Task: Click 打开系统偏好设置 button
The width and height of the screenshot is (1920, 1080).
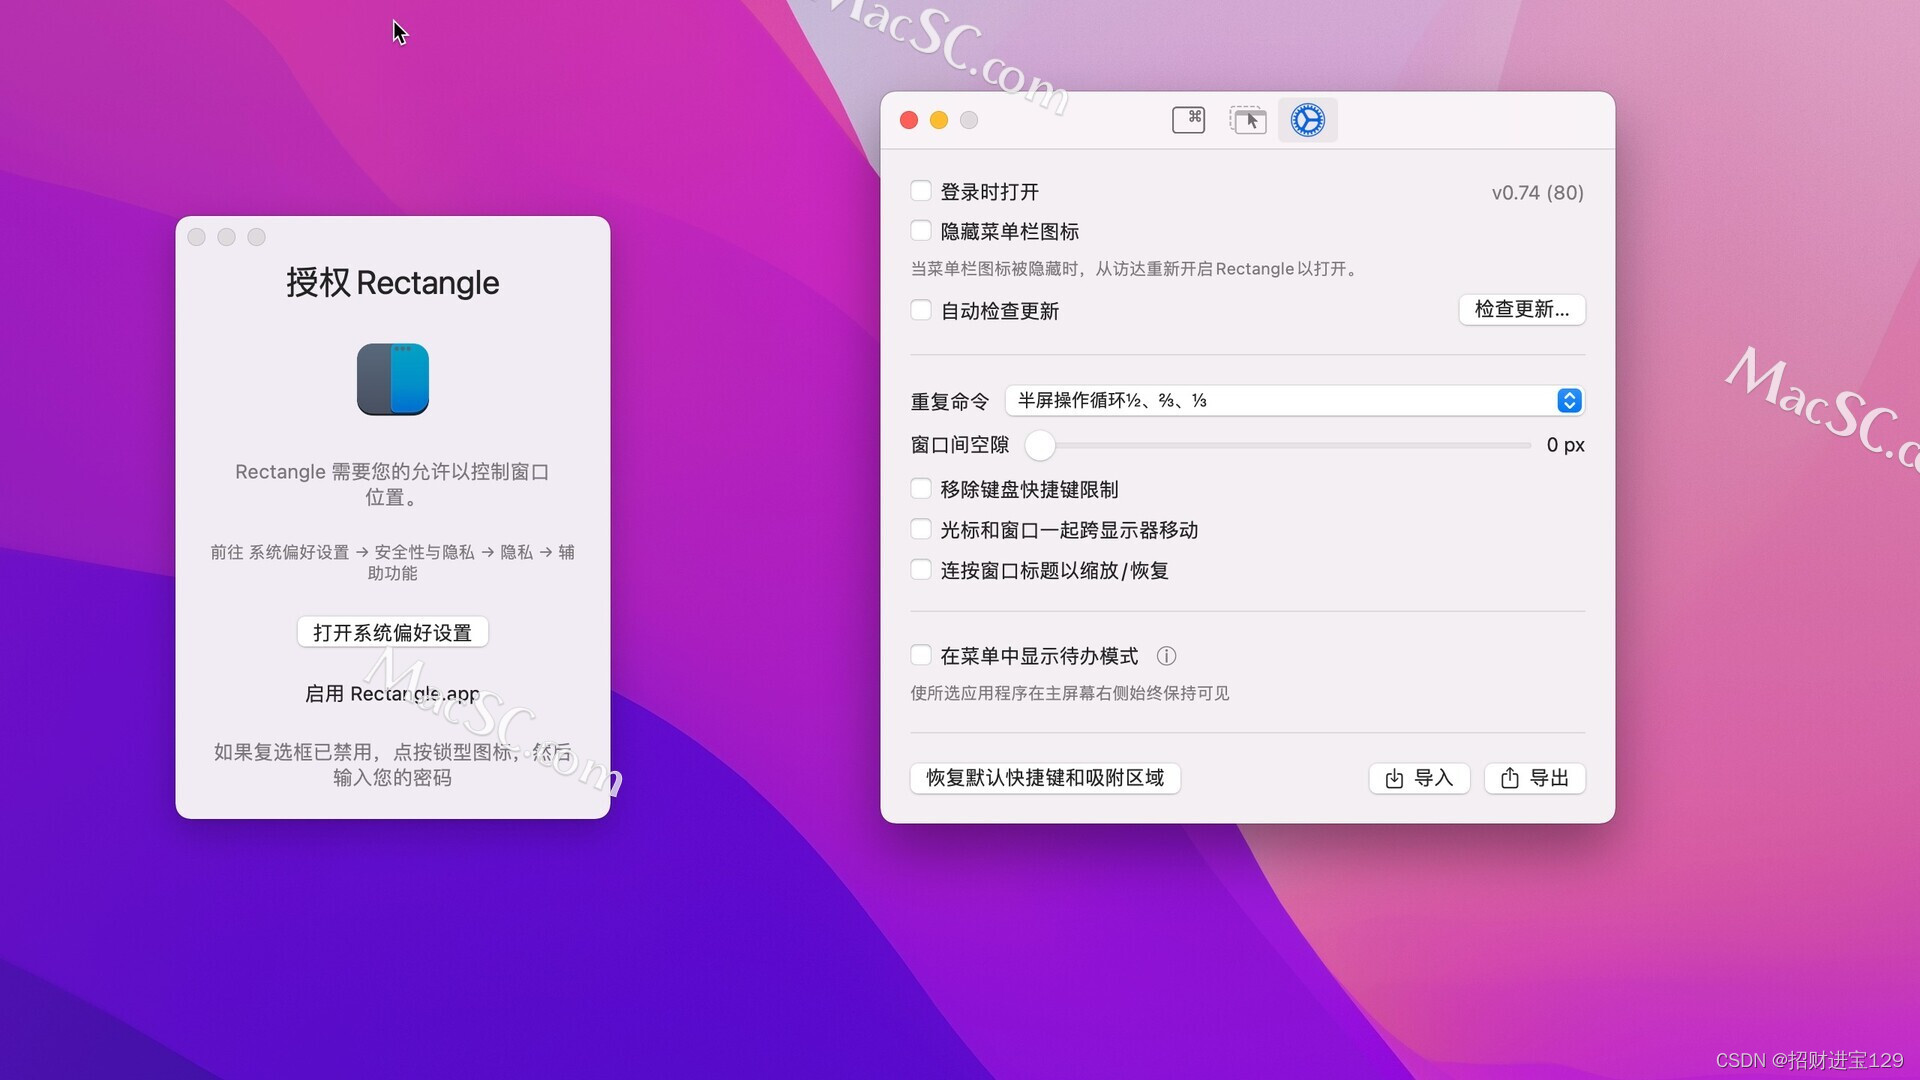Action: point(392,632)
